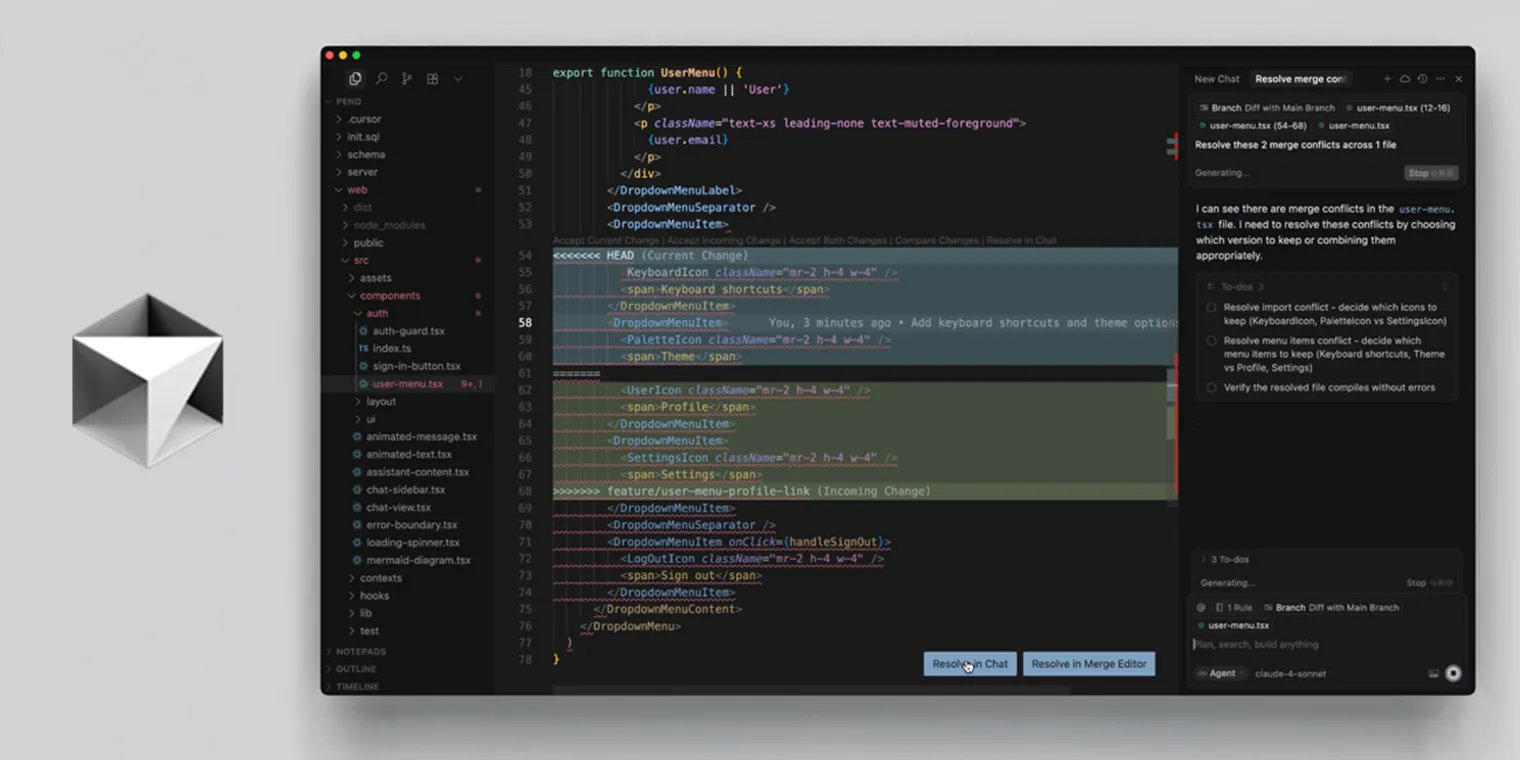This screenshot has height=760, width=1520.
Task: Select the Resolve merge conflicts chat tab
Action: [x=1300, y=78]
